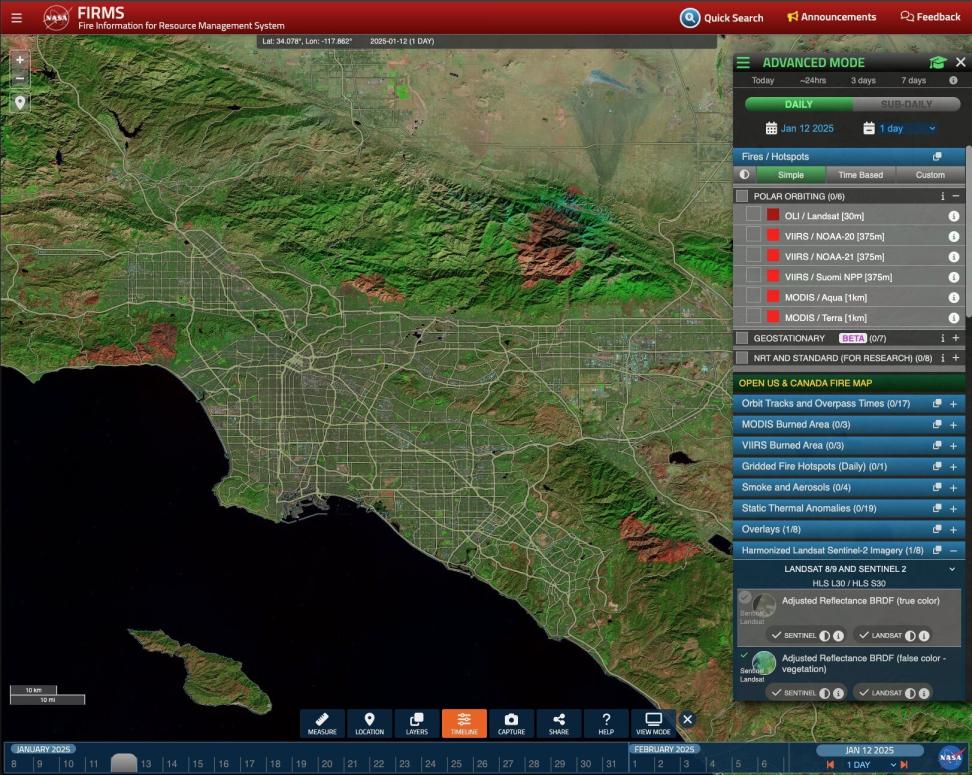Expand the GEOSTATIONARY group
Viewport: 972px width, 775px height.
[x=956, y=338]
